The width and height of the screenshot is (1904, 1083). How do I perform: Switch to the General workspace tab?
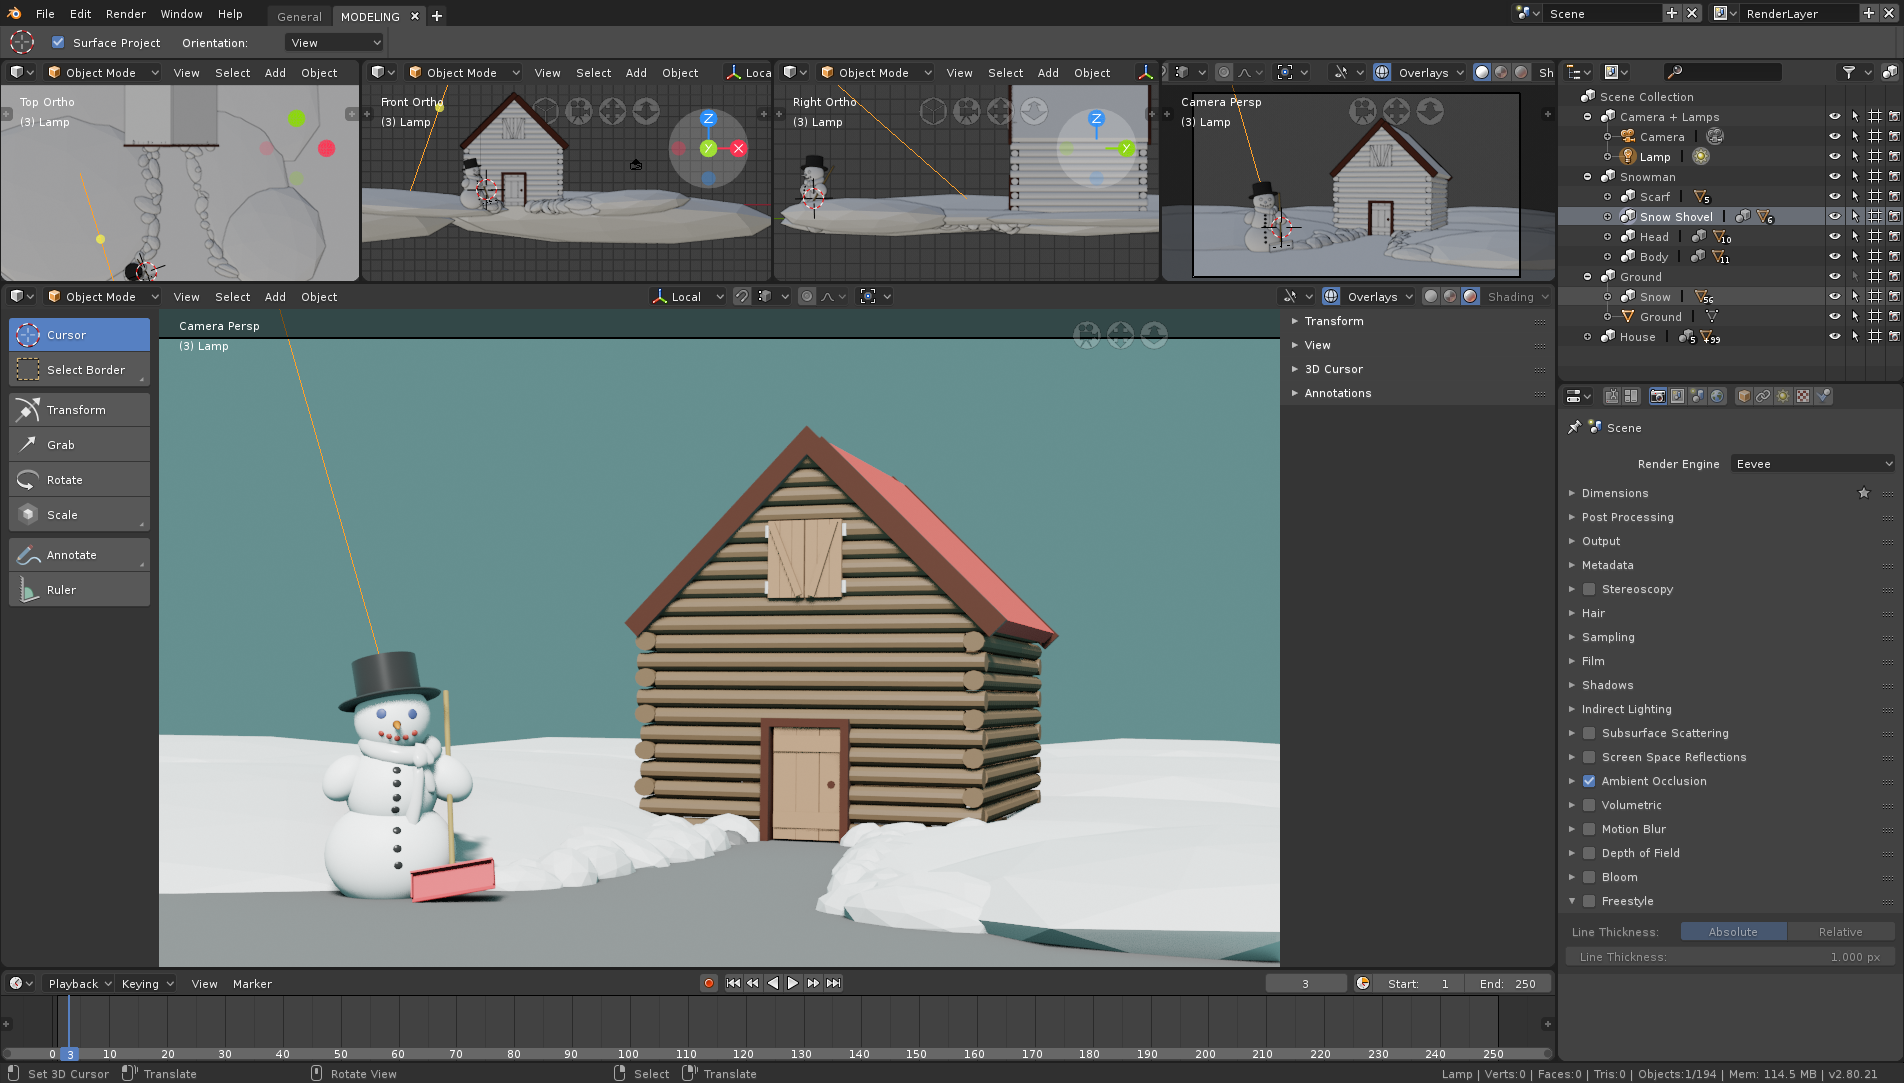click(x=299, y=16)
